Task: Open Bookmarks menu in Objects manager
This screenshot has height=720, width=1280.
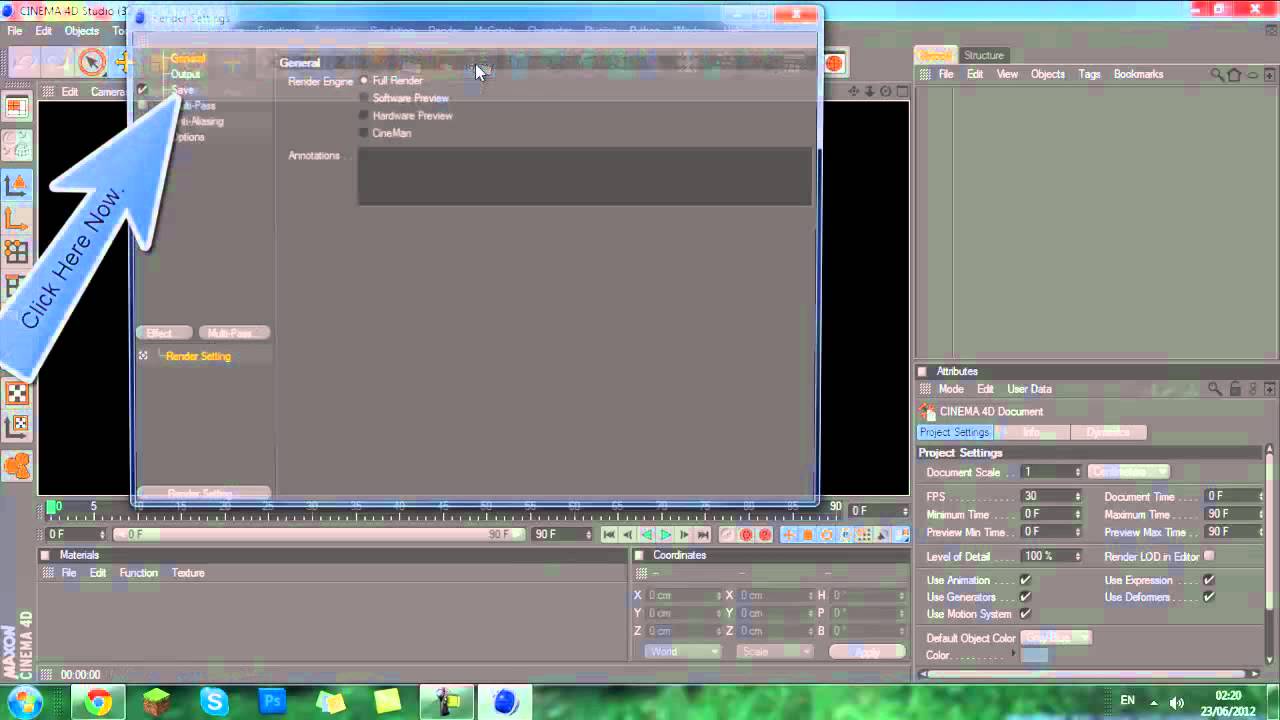Action: [1138, 74]
